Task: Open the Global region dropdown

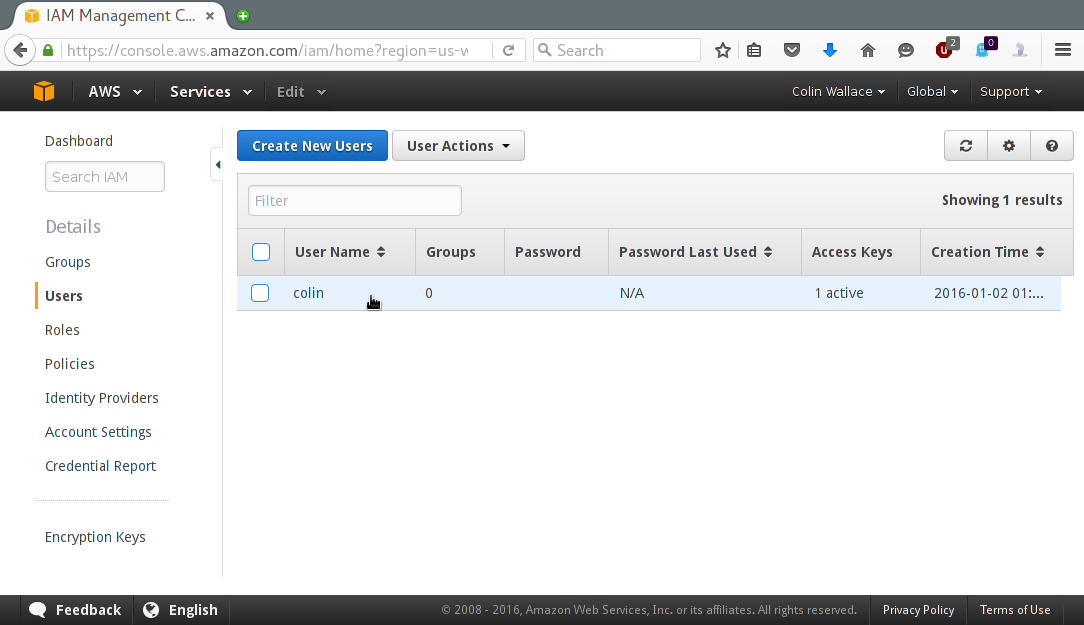Action: 932,91
